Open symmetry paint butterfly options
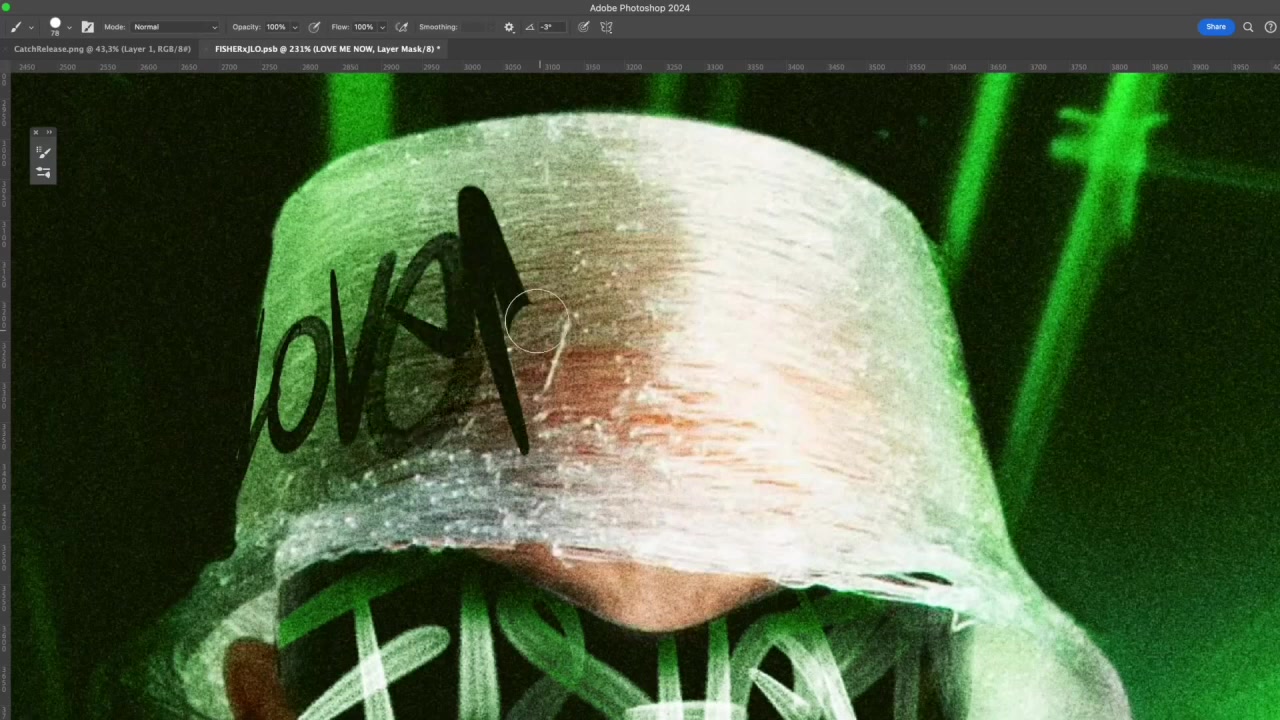Image resolution: width=1280 pixels, height=720 pixels. [x=606, y=27]
